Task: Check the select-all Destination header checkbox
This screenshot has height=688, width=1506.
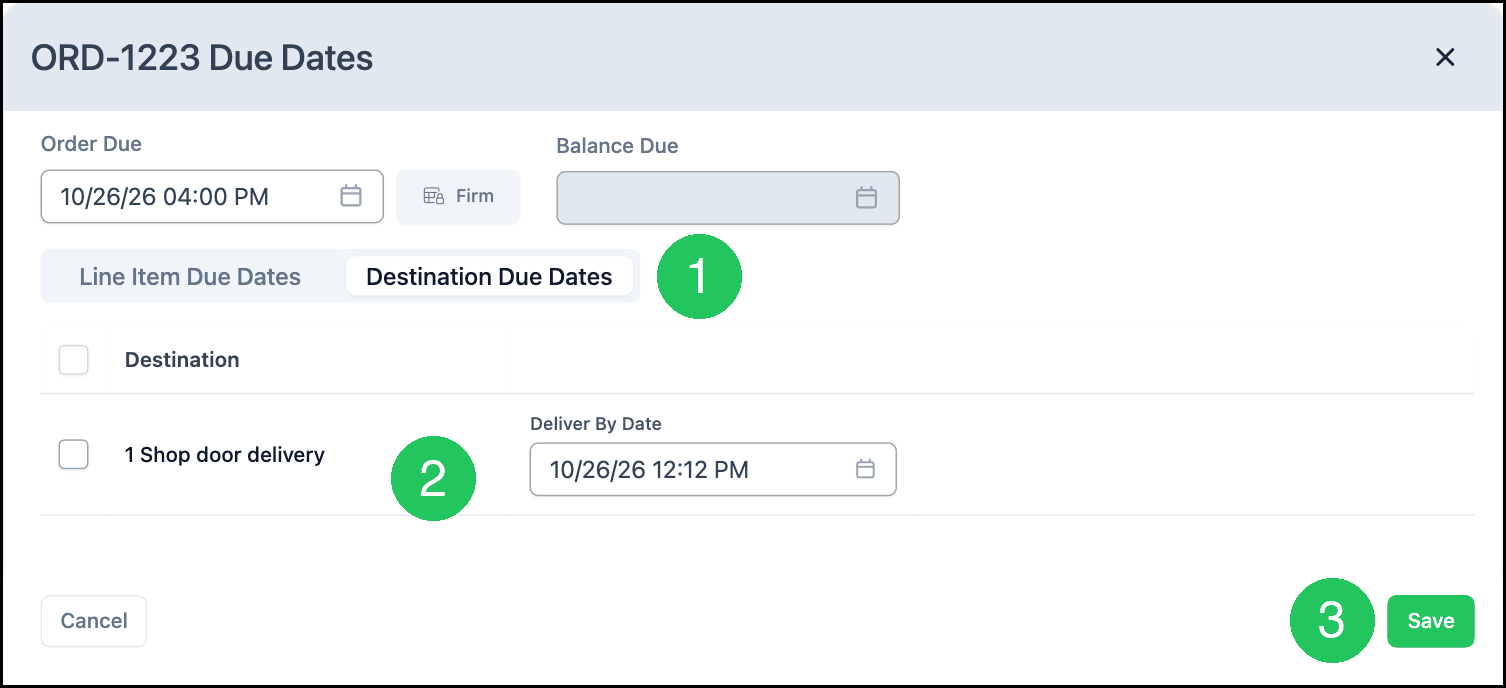Action: (73, 360)
